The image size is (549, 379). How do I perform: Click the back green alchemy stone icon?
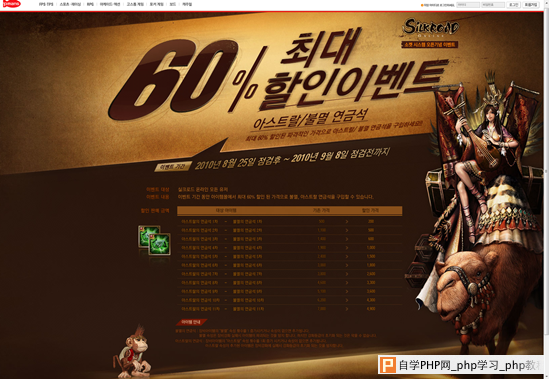[149, 236]
